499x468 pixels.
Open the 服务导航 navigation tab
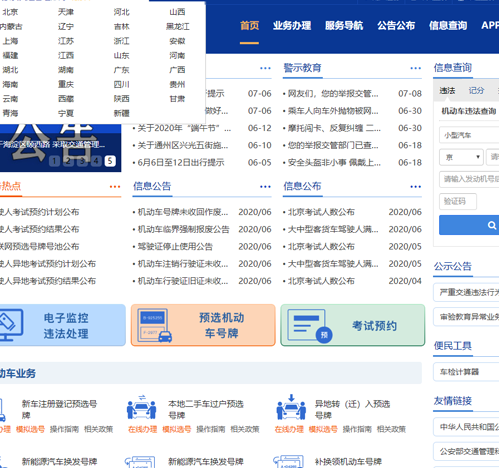(344, 26)
